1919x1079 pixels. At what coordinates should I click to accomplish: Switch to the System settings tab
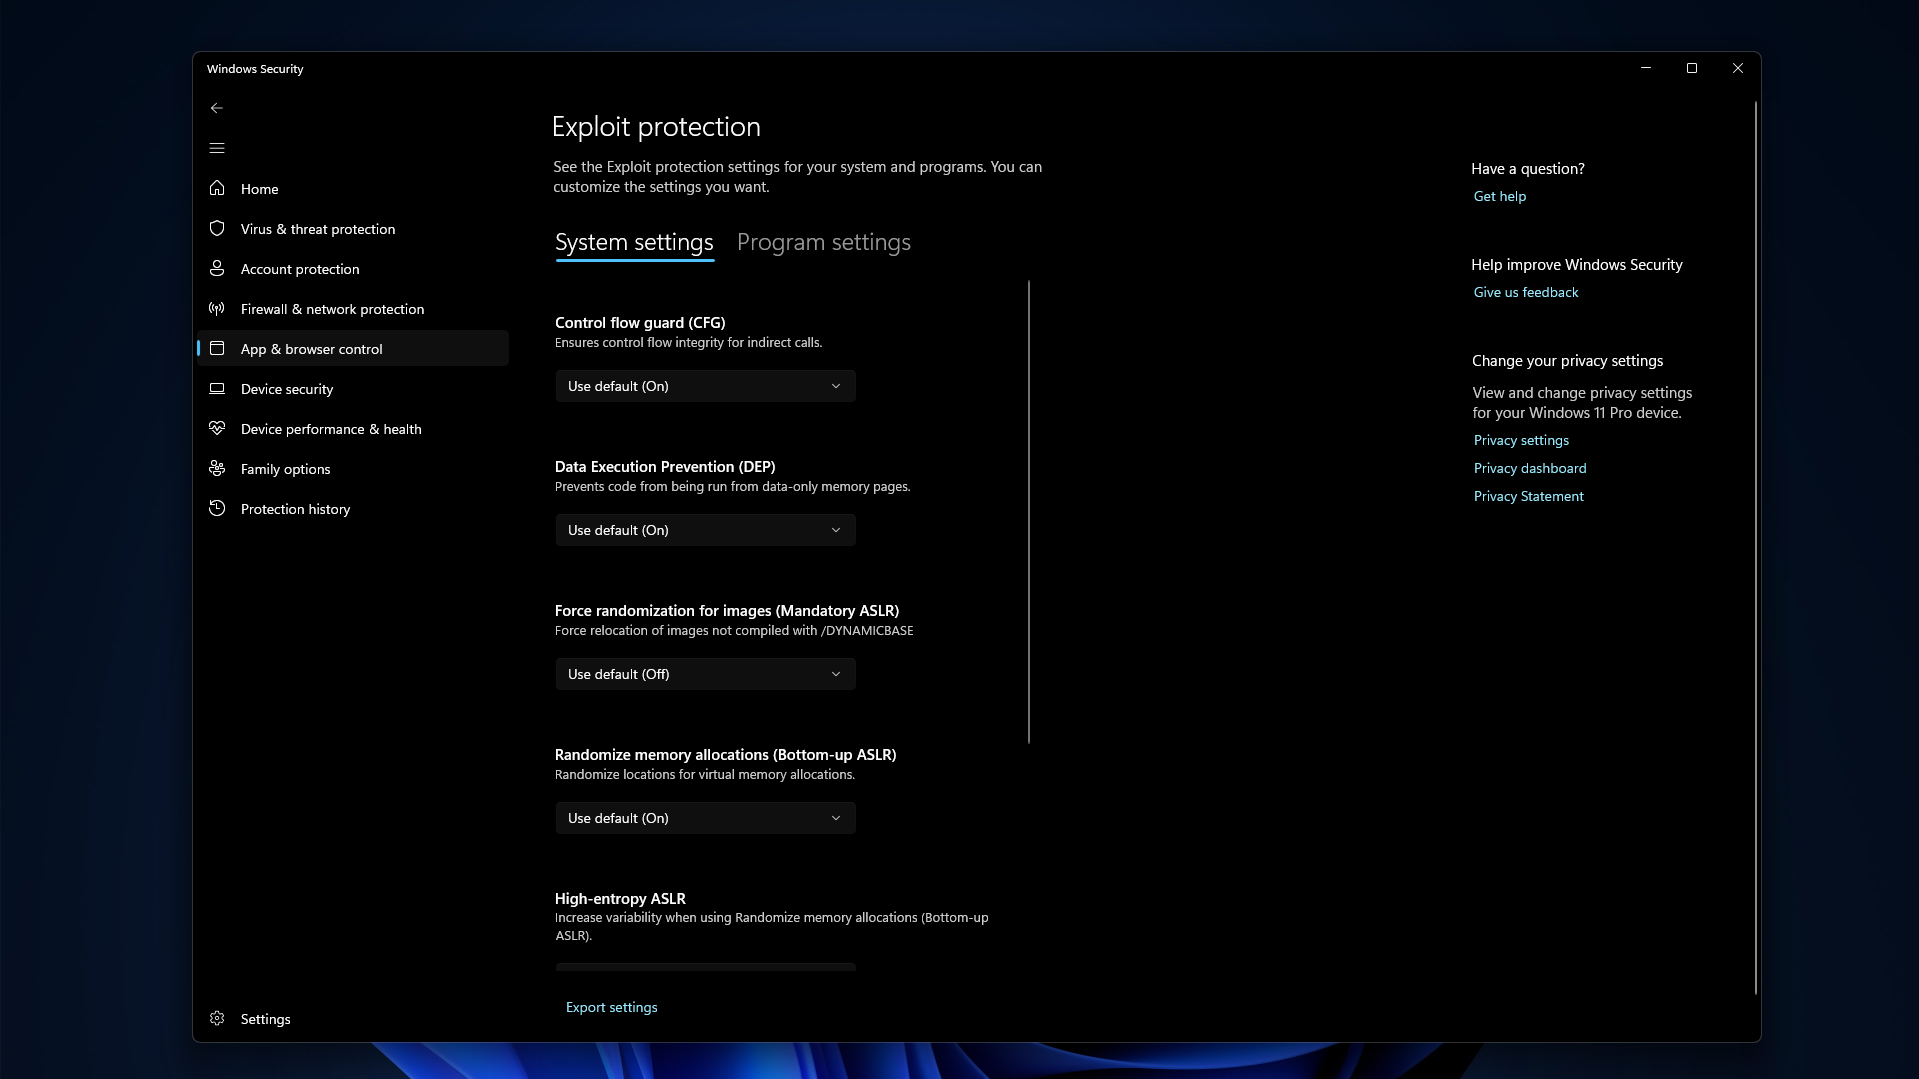coord(634,243)
